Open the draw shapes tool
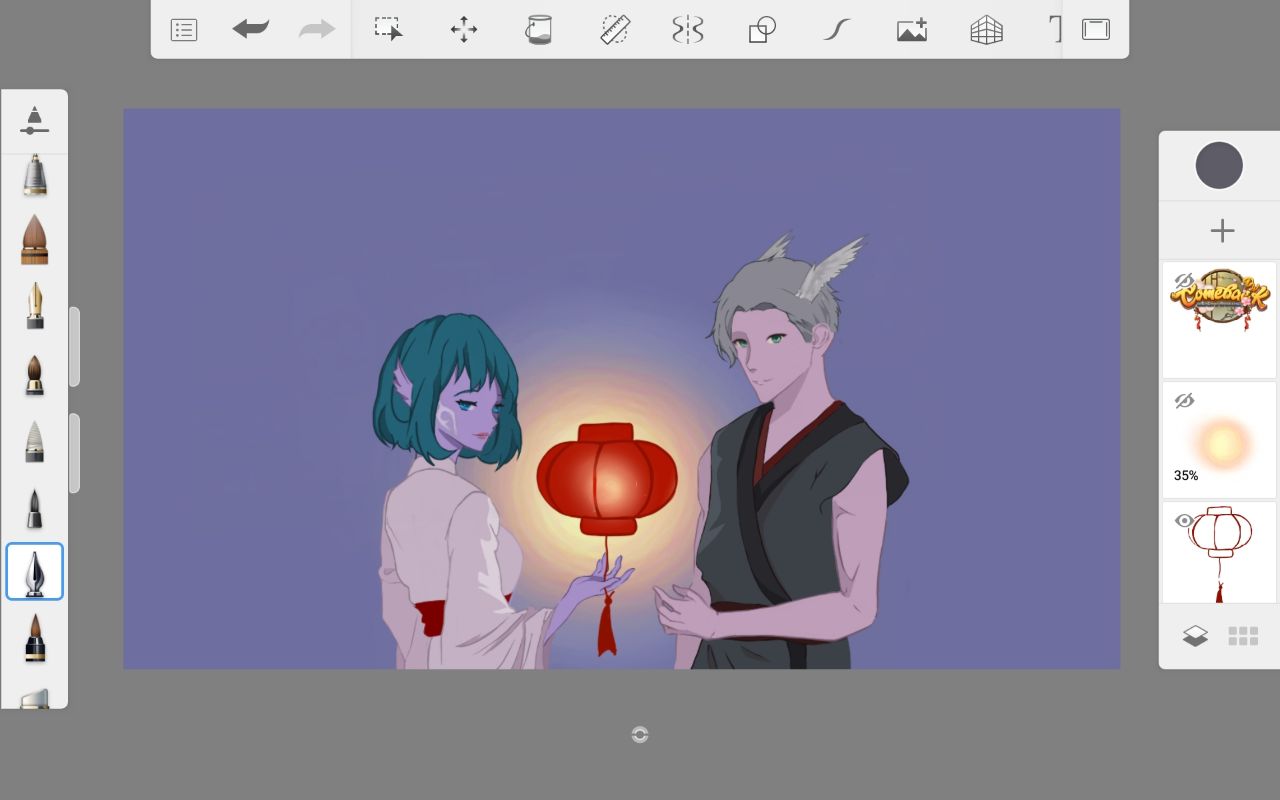The height and width of the screenshot is (800, 1280). (x=762, y=30)
